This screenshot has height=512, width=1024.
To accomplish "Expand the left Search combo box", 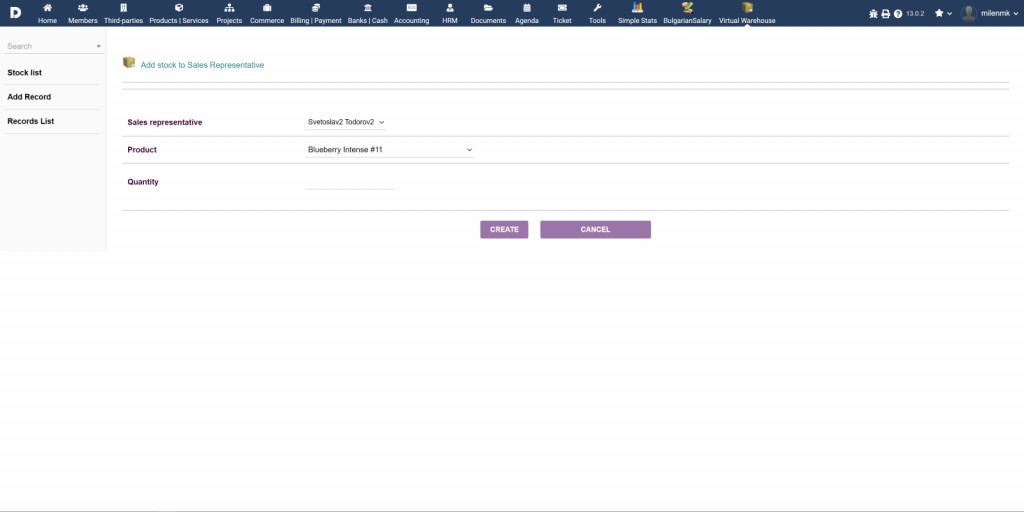I will click(54, 46).
